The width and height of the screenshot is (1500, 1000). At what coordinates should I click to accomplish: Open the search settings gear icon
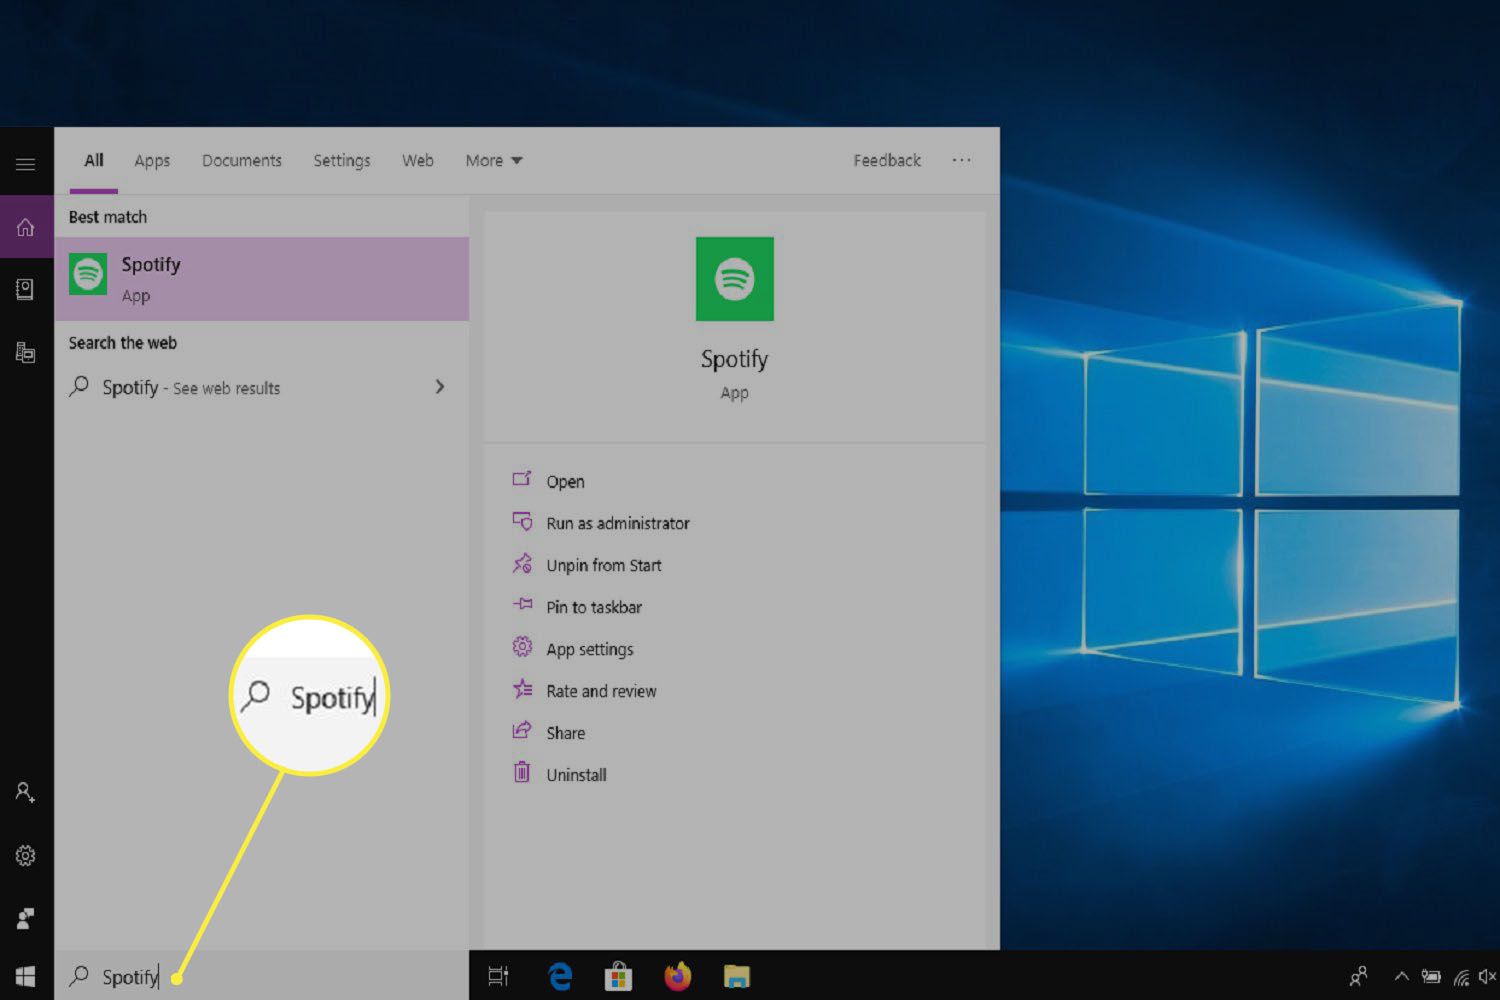26,856
